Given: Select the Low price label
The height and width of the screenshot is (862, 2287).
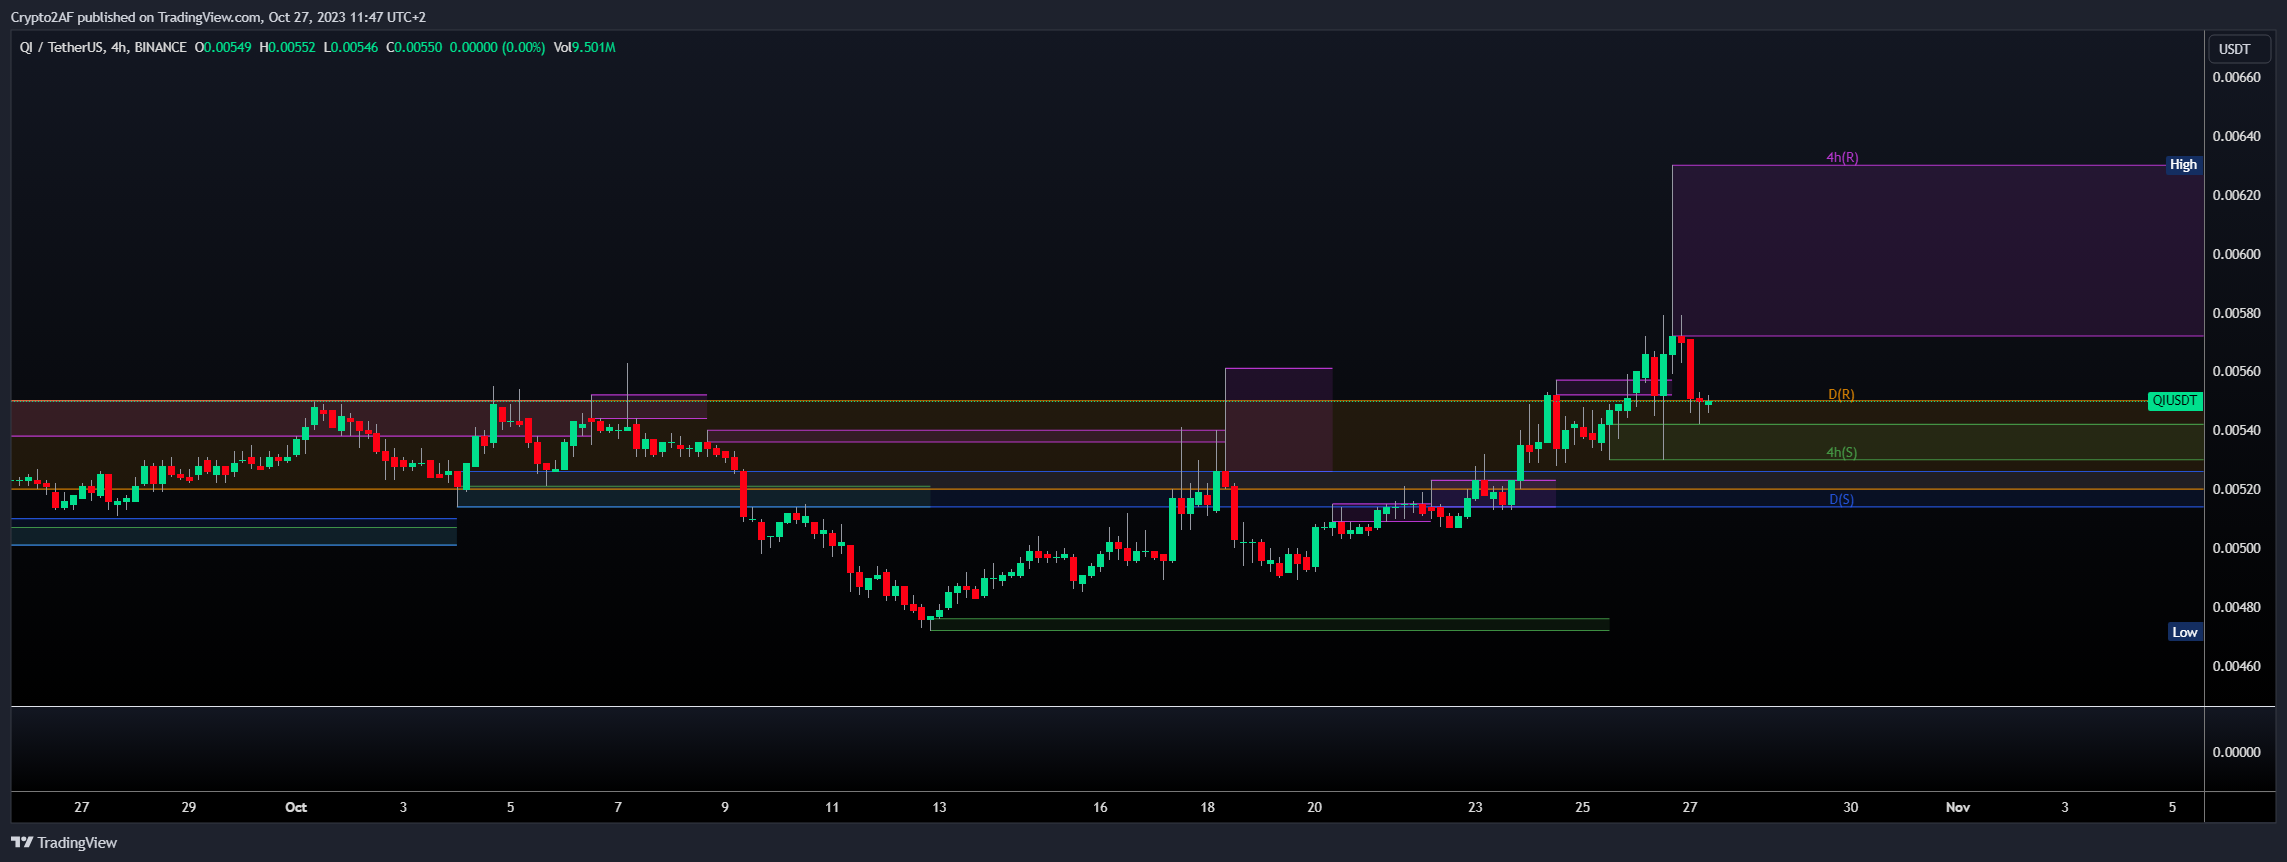Looking at the screenshot, I should click(x=2184, y=632).
